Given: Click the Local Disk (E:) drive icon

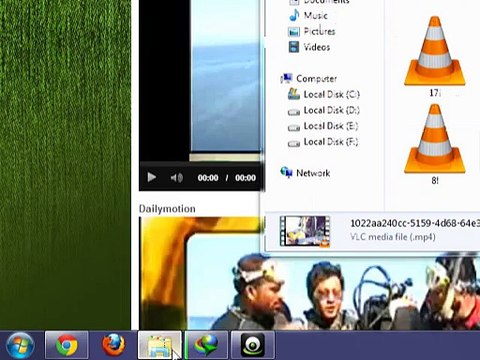Looking at the screenshot, I should [x=294, y=127].
